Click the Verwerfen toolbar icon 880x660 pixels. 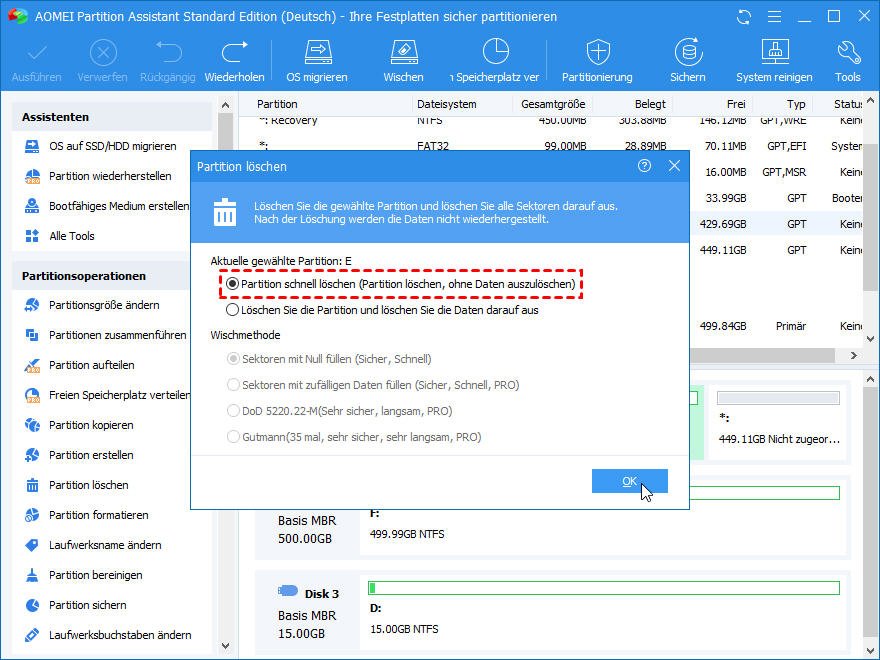click(103, 53)
